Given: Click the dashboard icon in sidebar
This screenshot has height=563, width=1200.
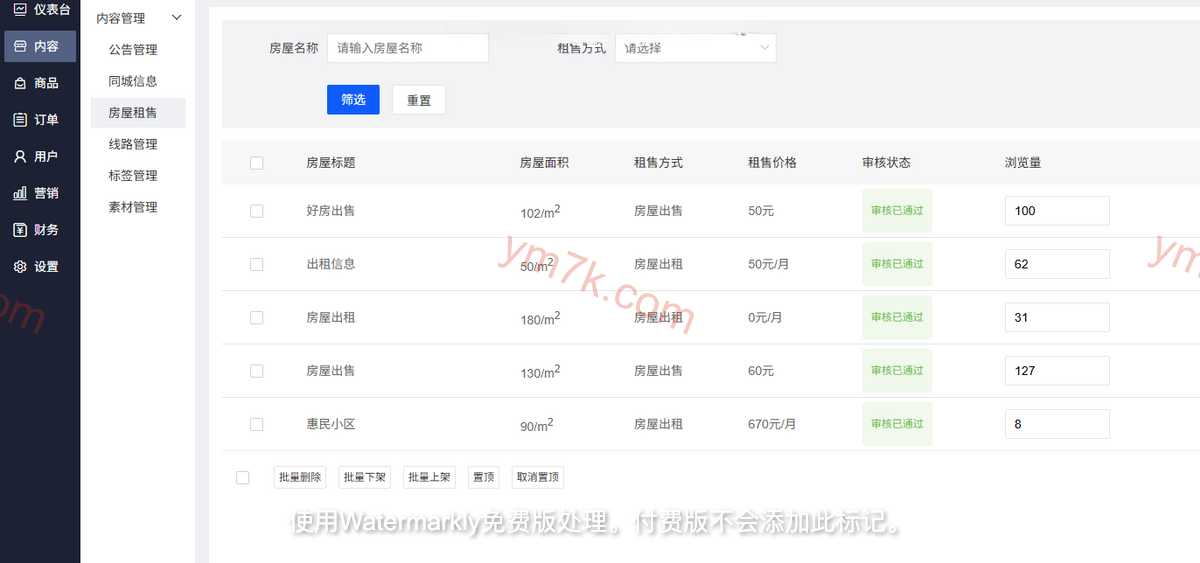Looking at the screenshot, I should tap(20, 9).
